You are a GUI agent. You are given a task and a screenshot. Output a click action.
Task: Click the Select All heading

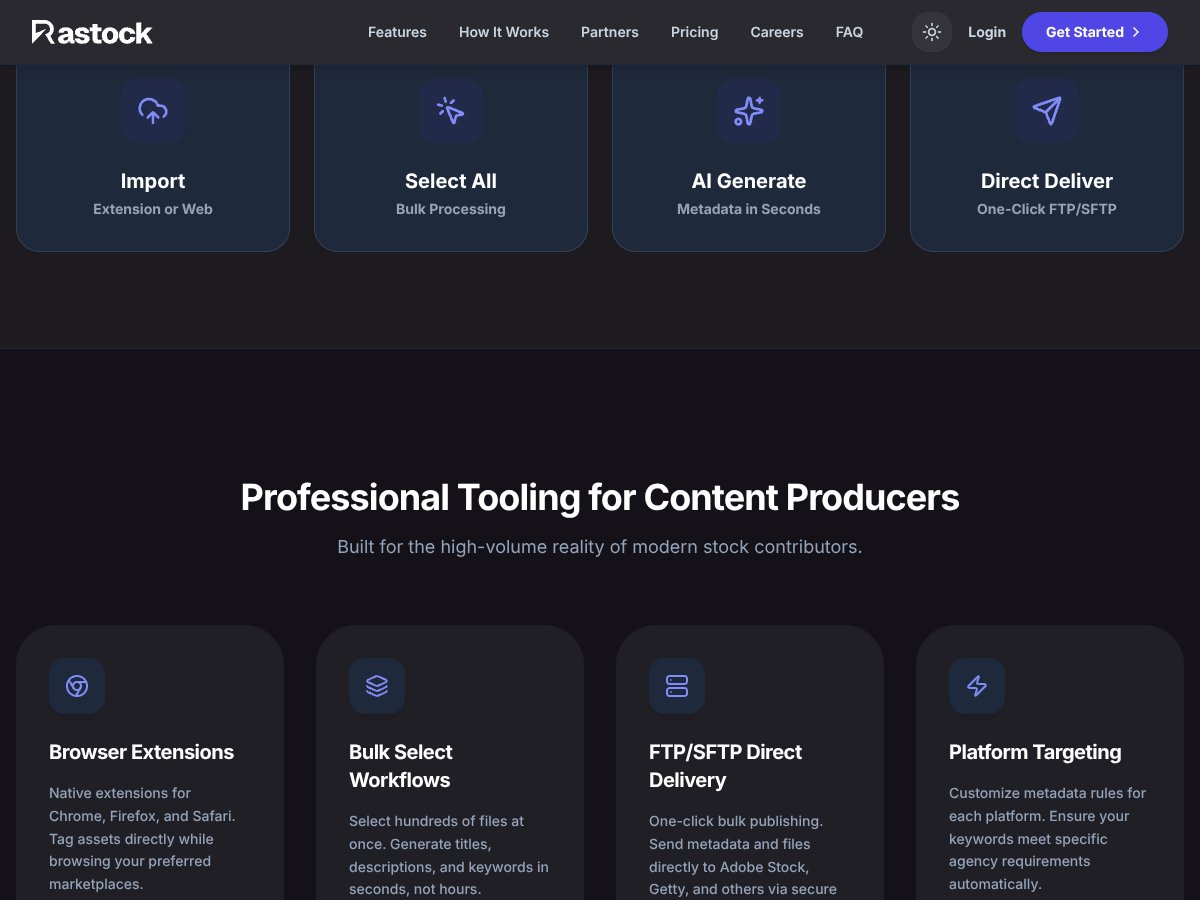[x=451, y=181]
